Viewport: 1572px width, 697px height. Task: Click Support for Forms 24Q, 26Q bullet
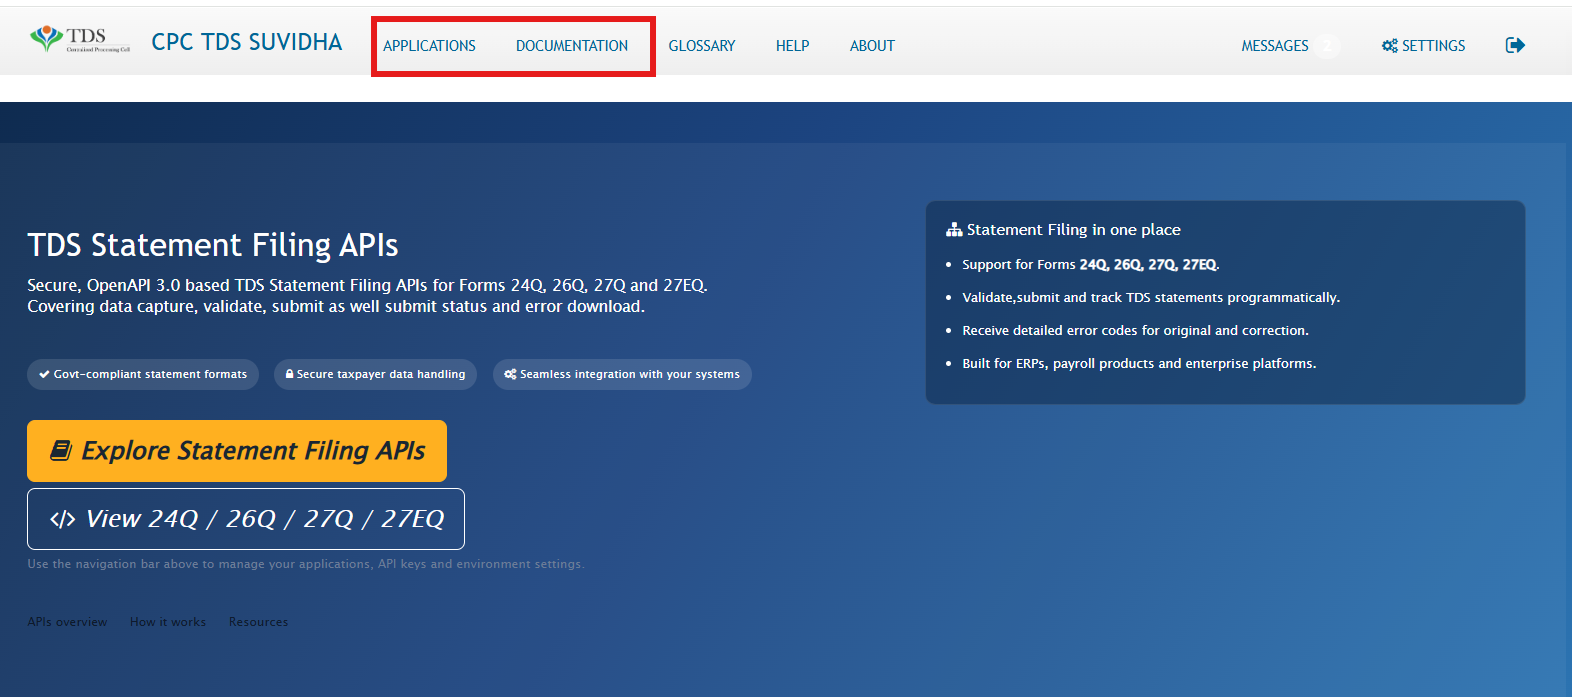click(x=1091, y=265)
